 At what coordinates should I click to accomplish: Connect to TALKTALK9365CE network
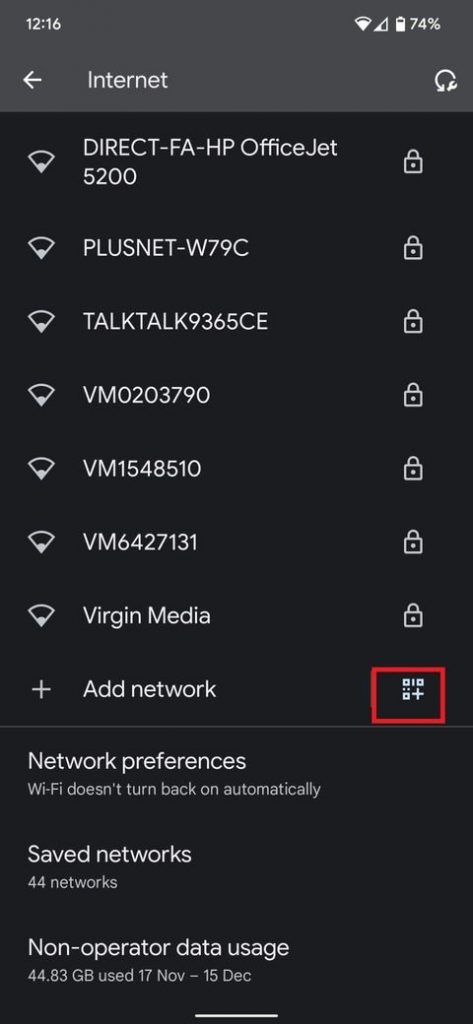pos(236,321)
